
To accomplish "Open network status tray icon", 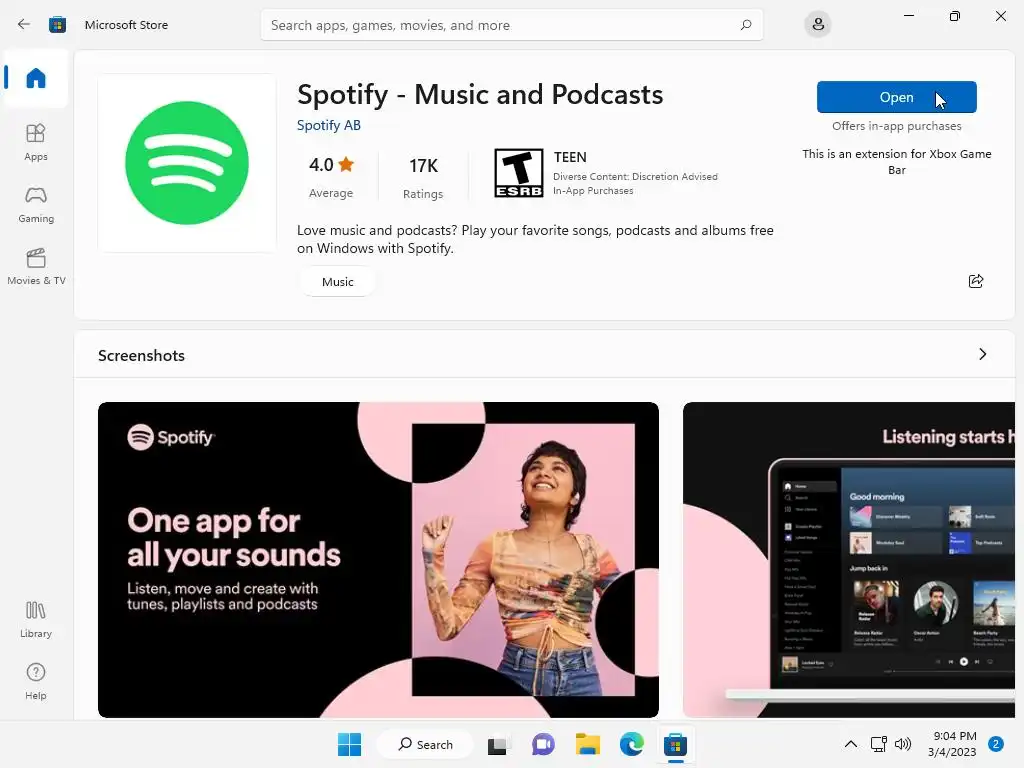I will 878,744.
